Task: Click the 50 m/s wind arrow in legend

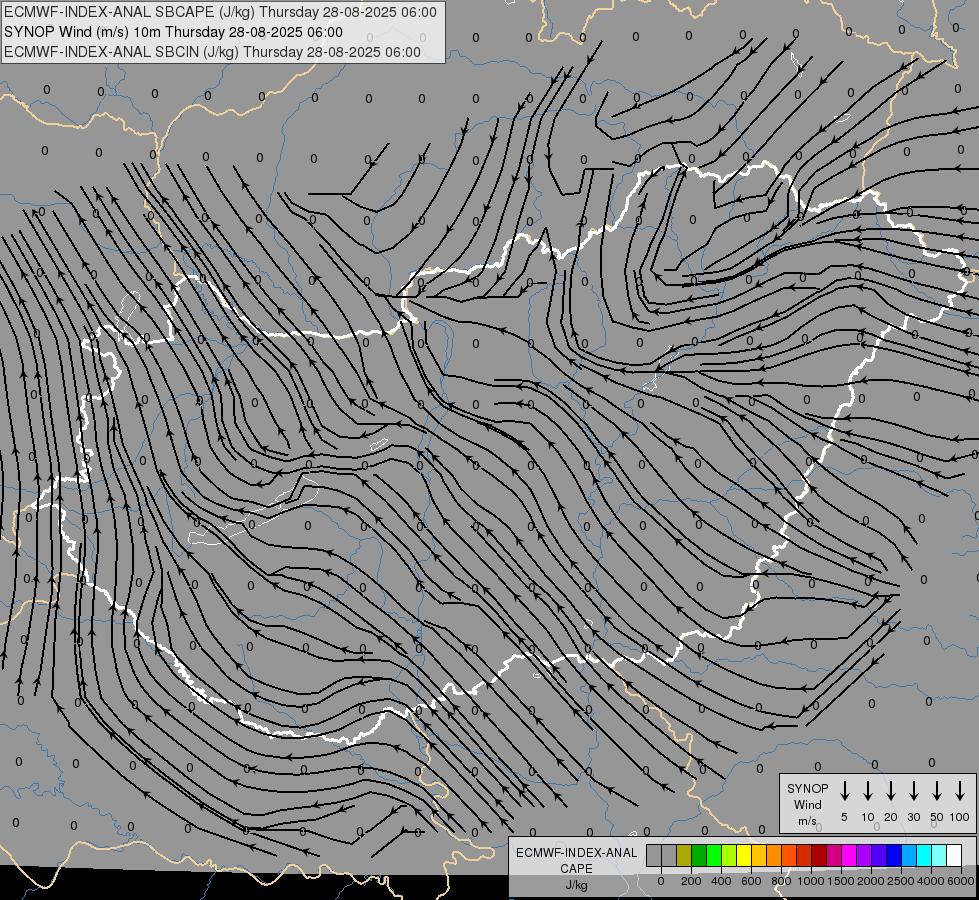Action: 937,791
